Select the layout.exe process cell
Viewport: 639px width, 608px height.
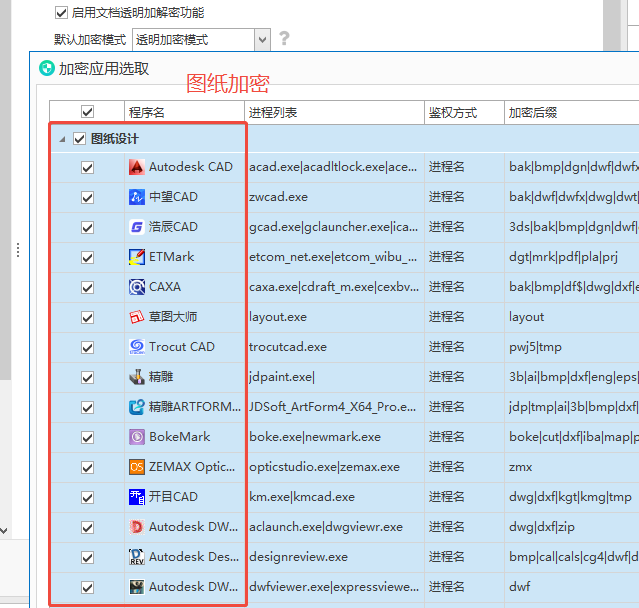point(334,317)
